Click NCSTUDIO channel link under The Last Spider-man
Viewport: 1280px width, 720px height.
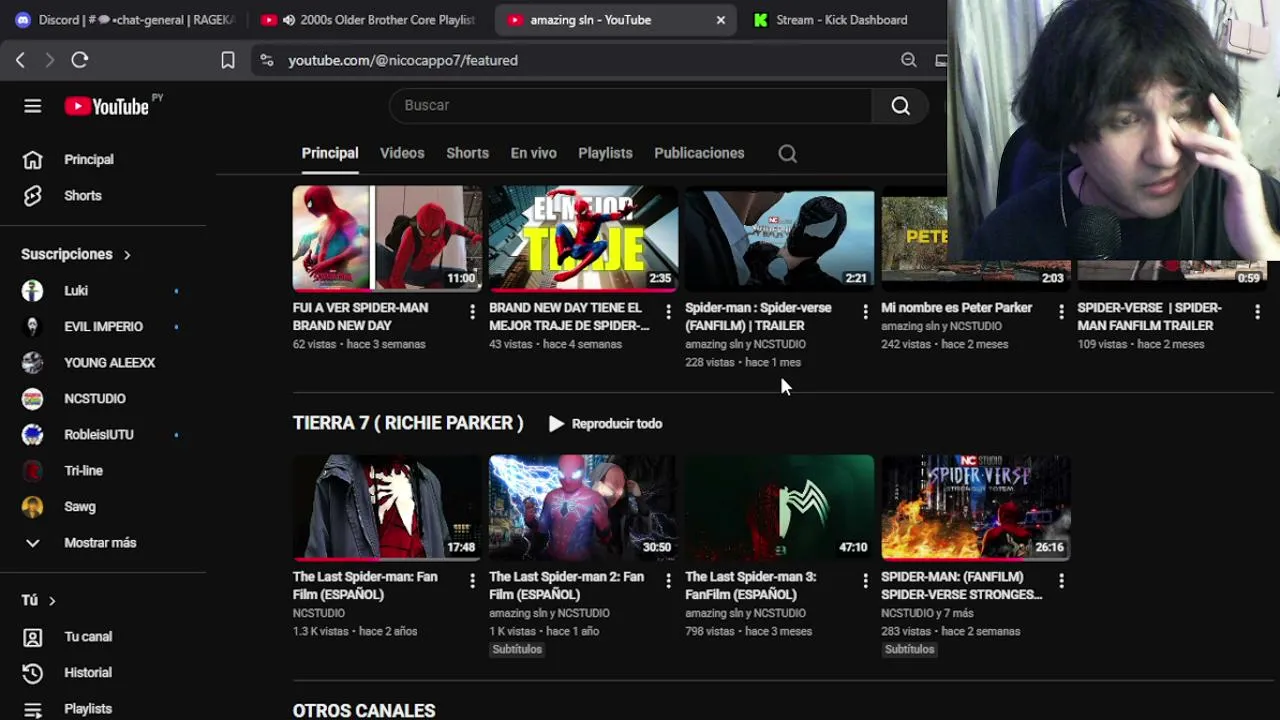coord(319,613)
